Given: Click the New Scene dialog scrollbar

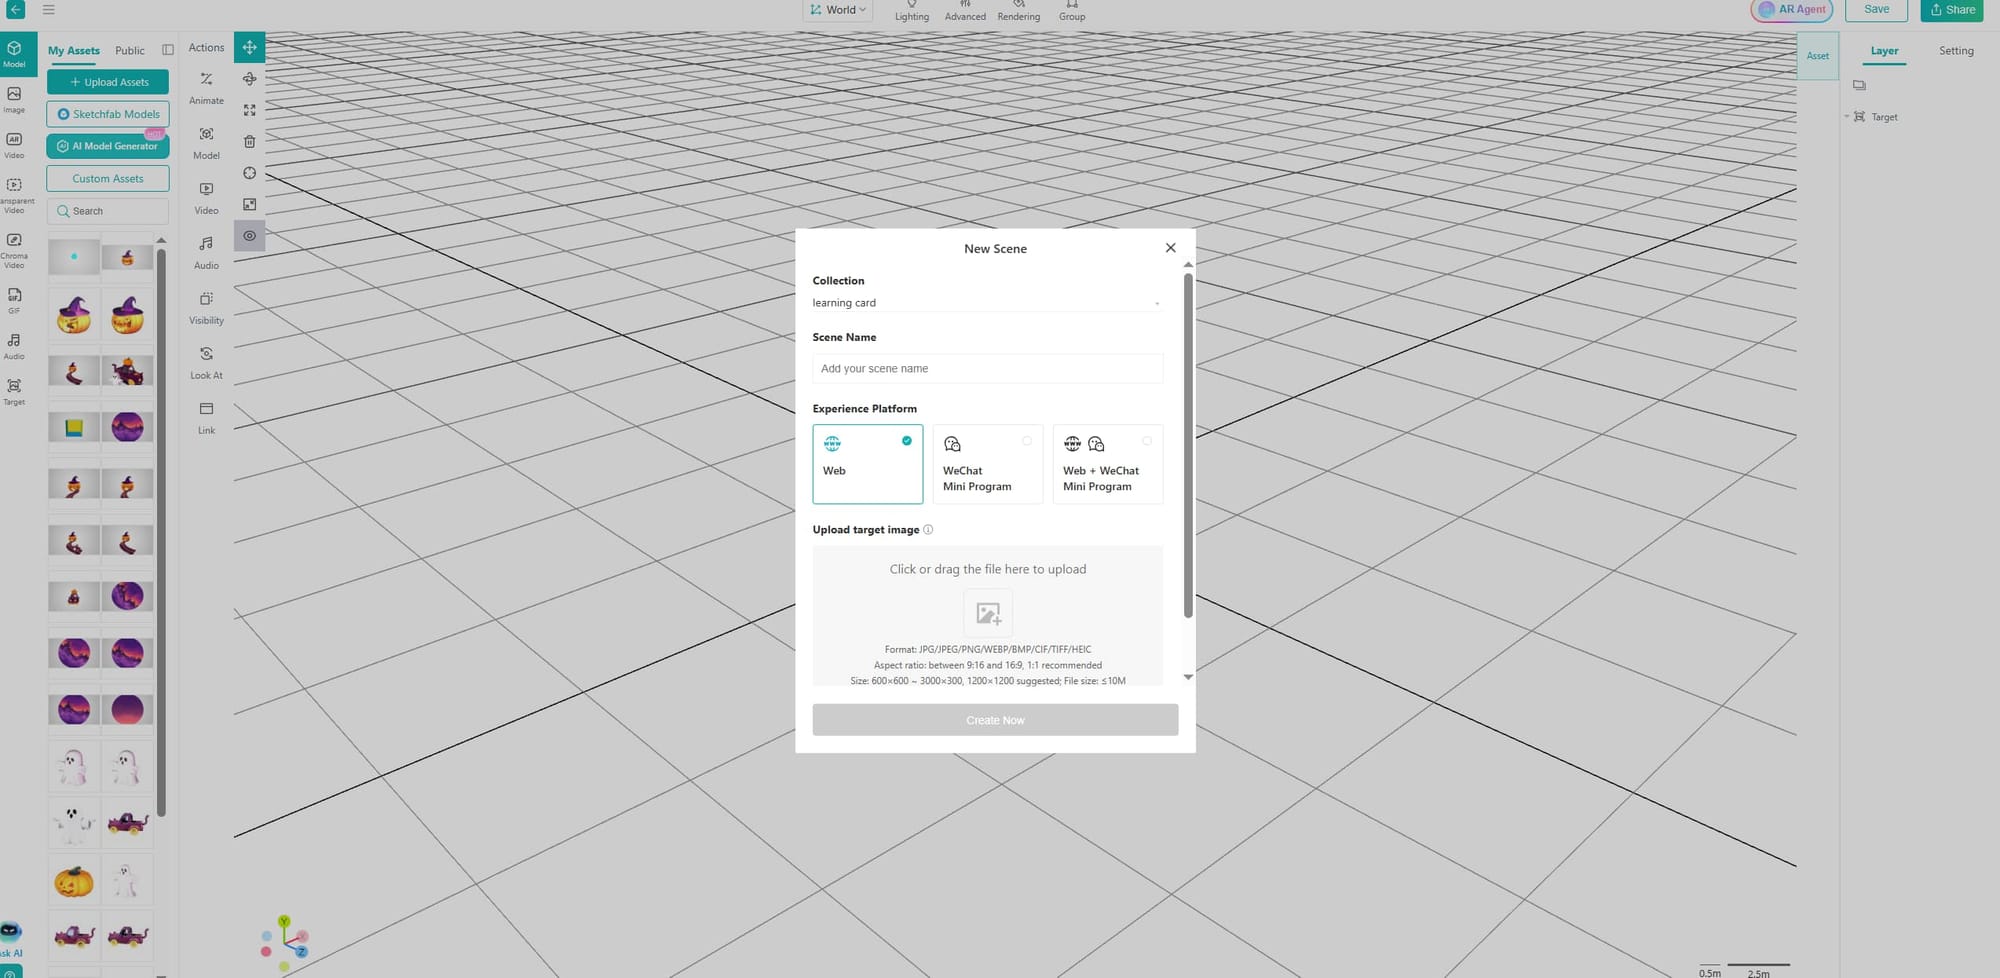Looking at the screenshot, I should pyautogui.click(x=1188, y=445).
